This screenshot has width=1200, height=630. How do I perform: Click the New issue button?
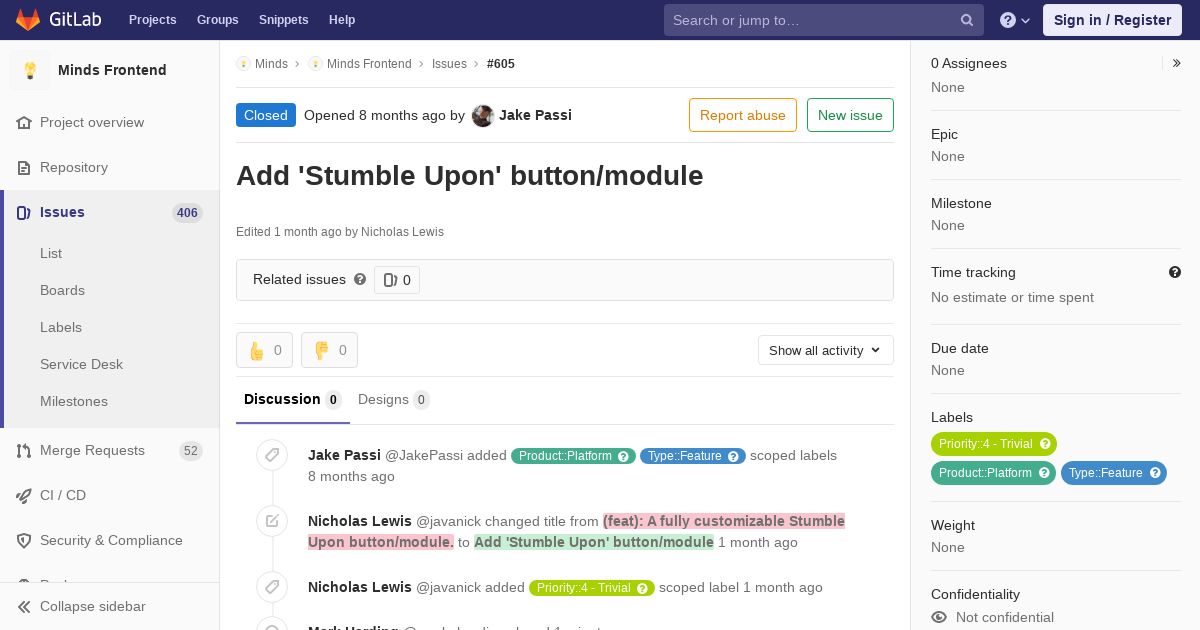850,115
